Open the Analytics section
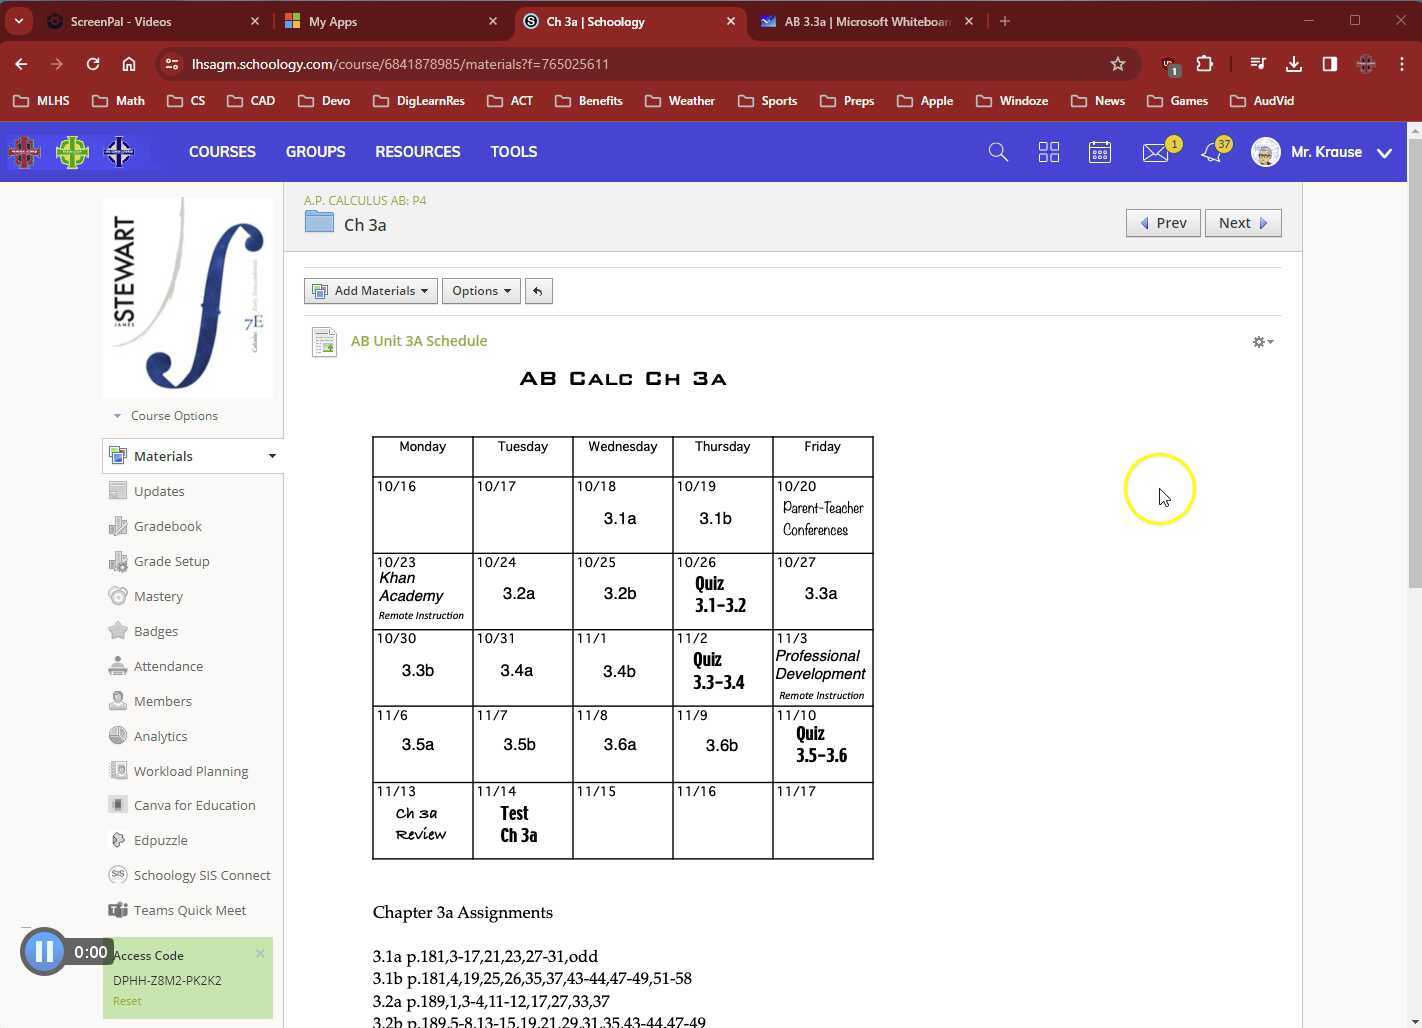Viewport: 1422px width, 1028px height. coord(160,735)
